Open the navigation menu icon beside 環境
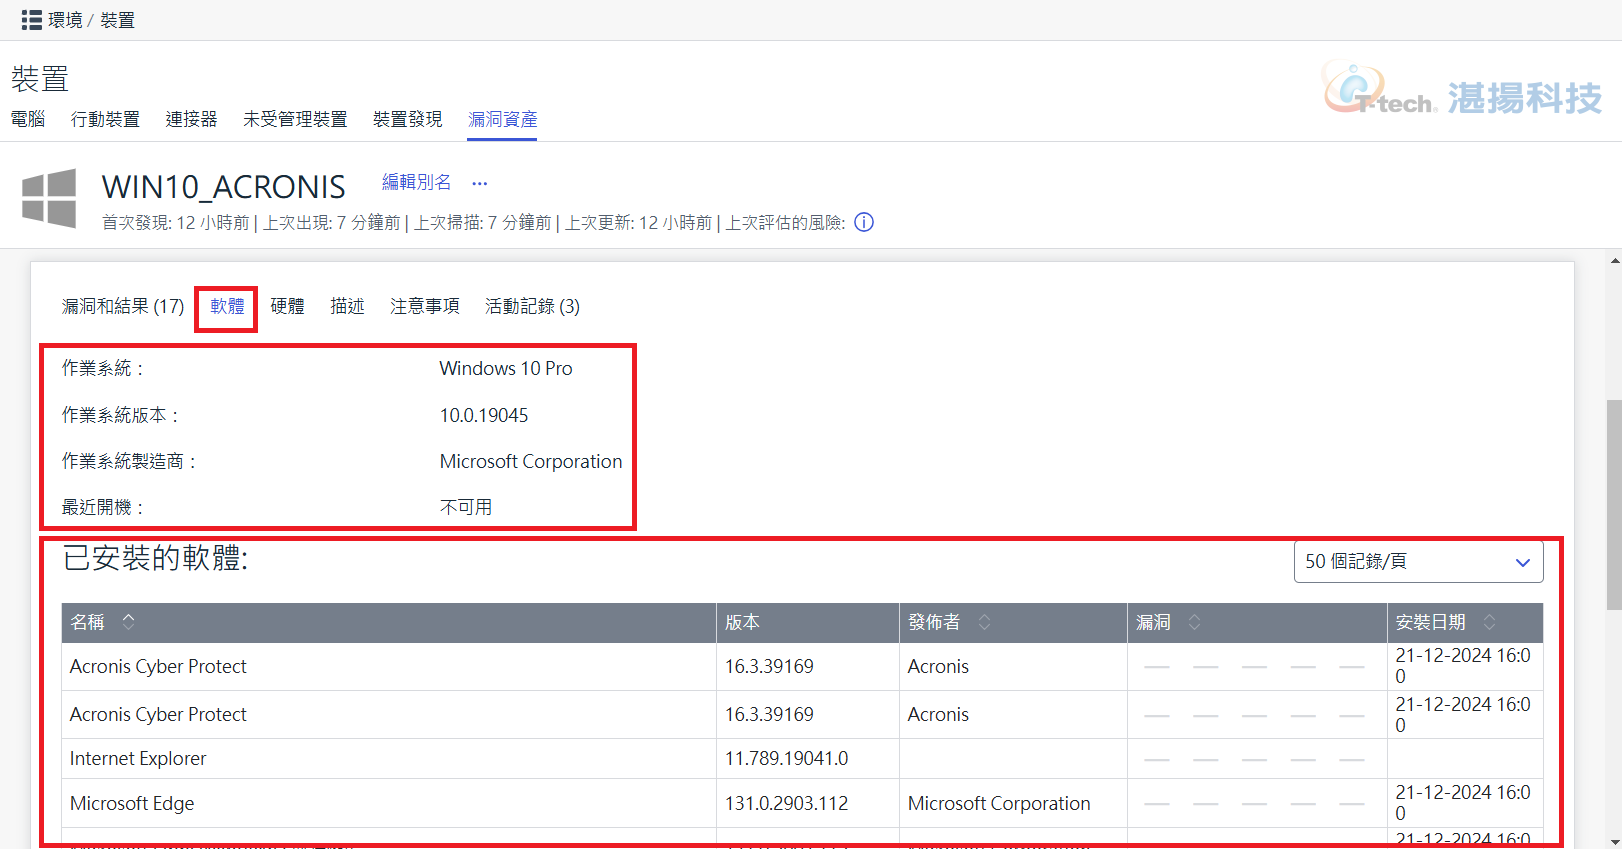Screen dimensions: 1622x849 click(31, 20)
